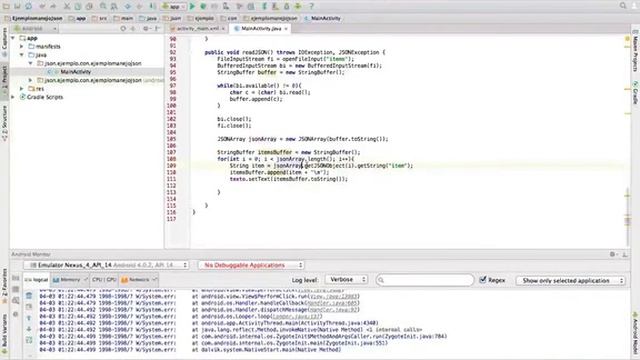Viewport: 640px width, 360px height.
Task: Open the Build Variants side panel
Action: click(4, 334)
